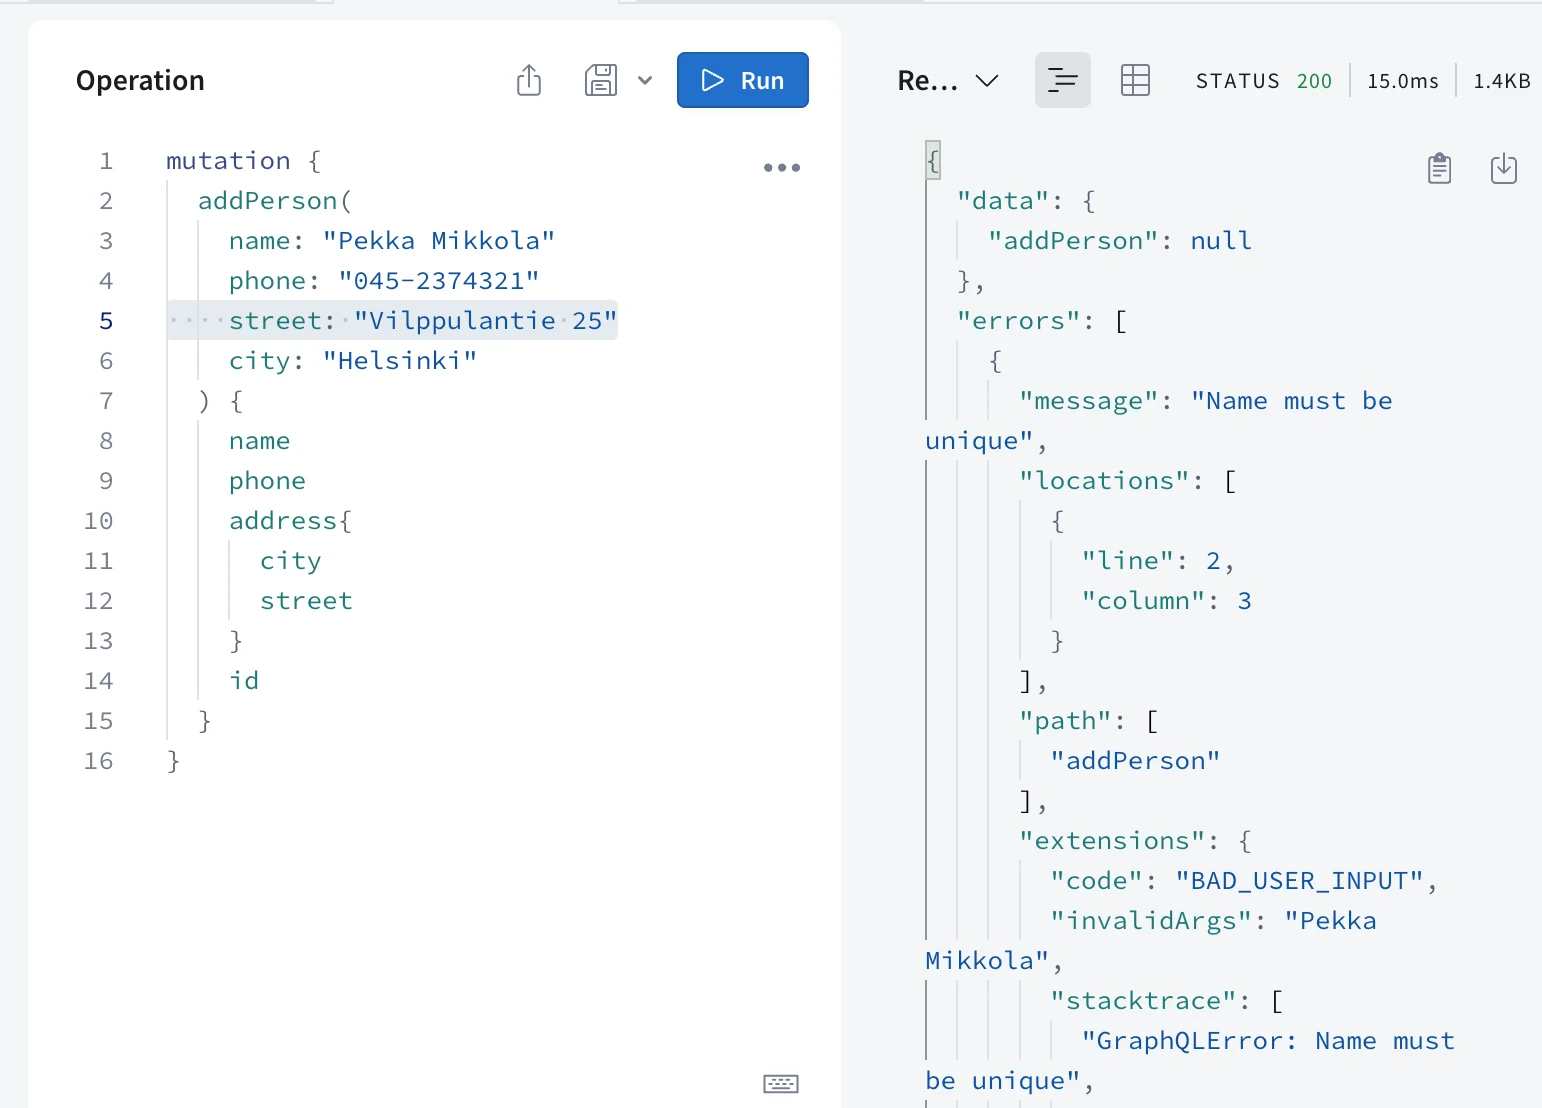Viewport: 1542px width, 1108px height.
Task: Click the save operation floppy icon
Action: (x=601, y=80)
